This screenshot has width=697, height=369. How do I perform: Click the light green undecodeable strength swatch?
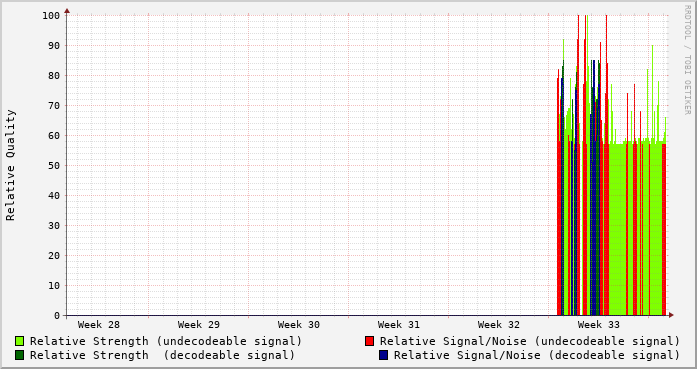coord(19,341)
